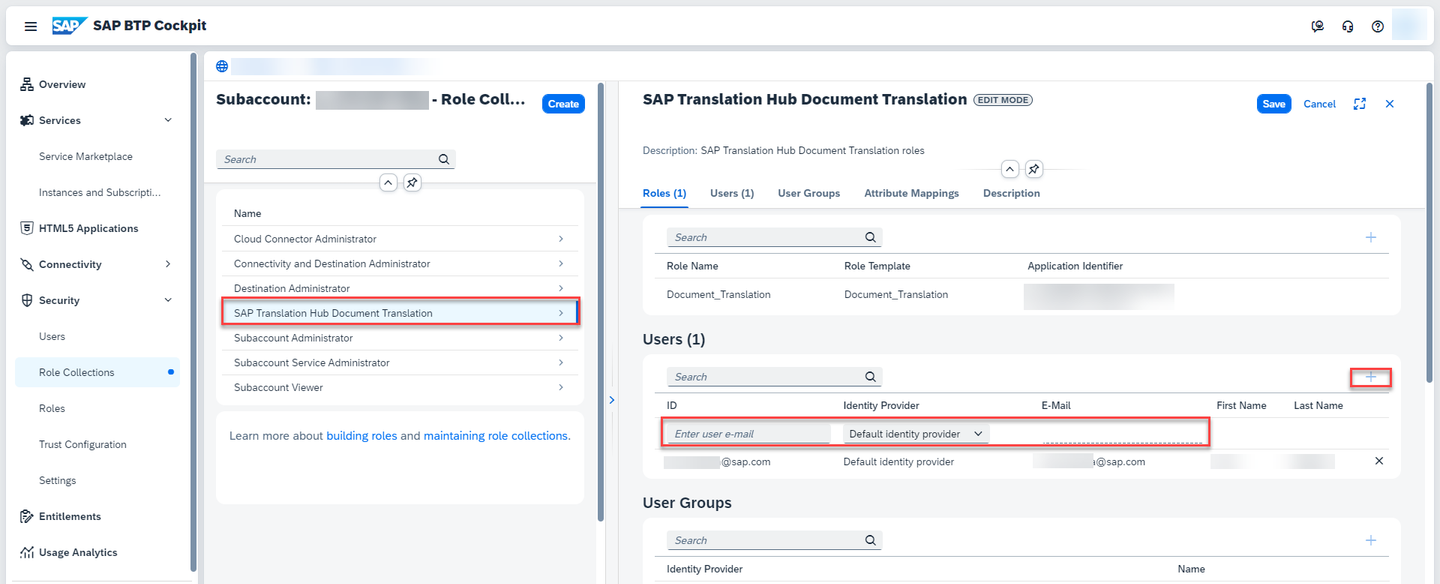The height and width of the screenshot is (584, 1440).
Task: Open Instances and Subscriptions in sidebar
Action: pyautogui.click(x=100, y=192)
